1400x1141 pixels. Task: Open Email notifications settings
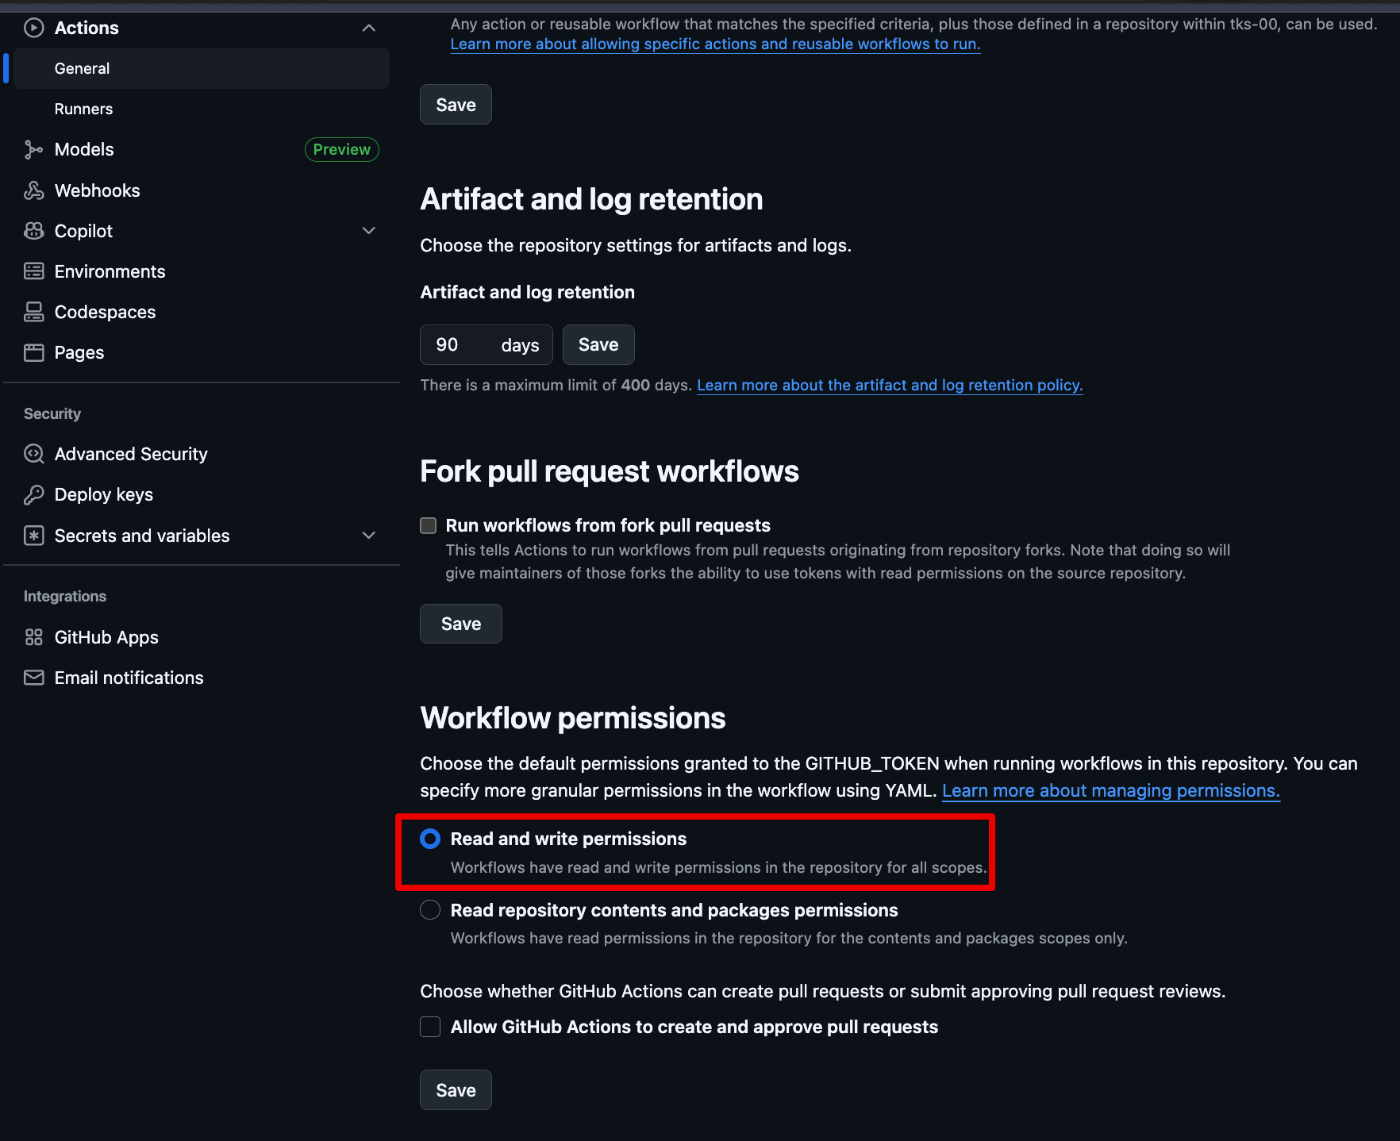click(129, 678)
